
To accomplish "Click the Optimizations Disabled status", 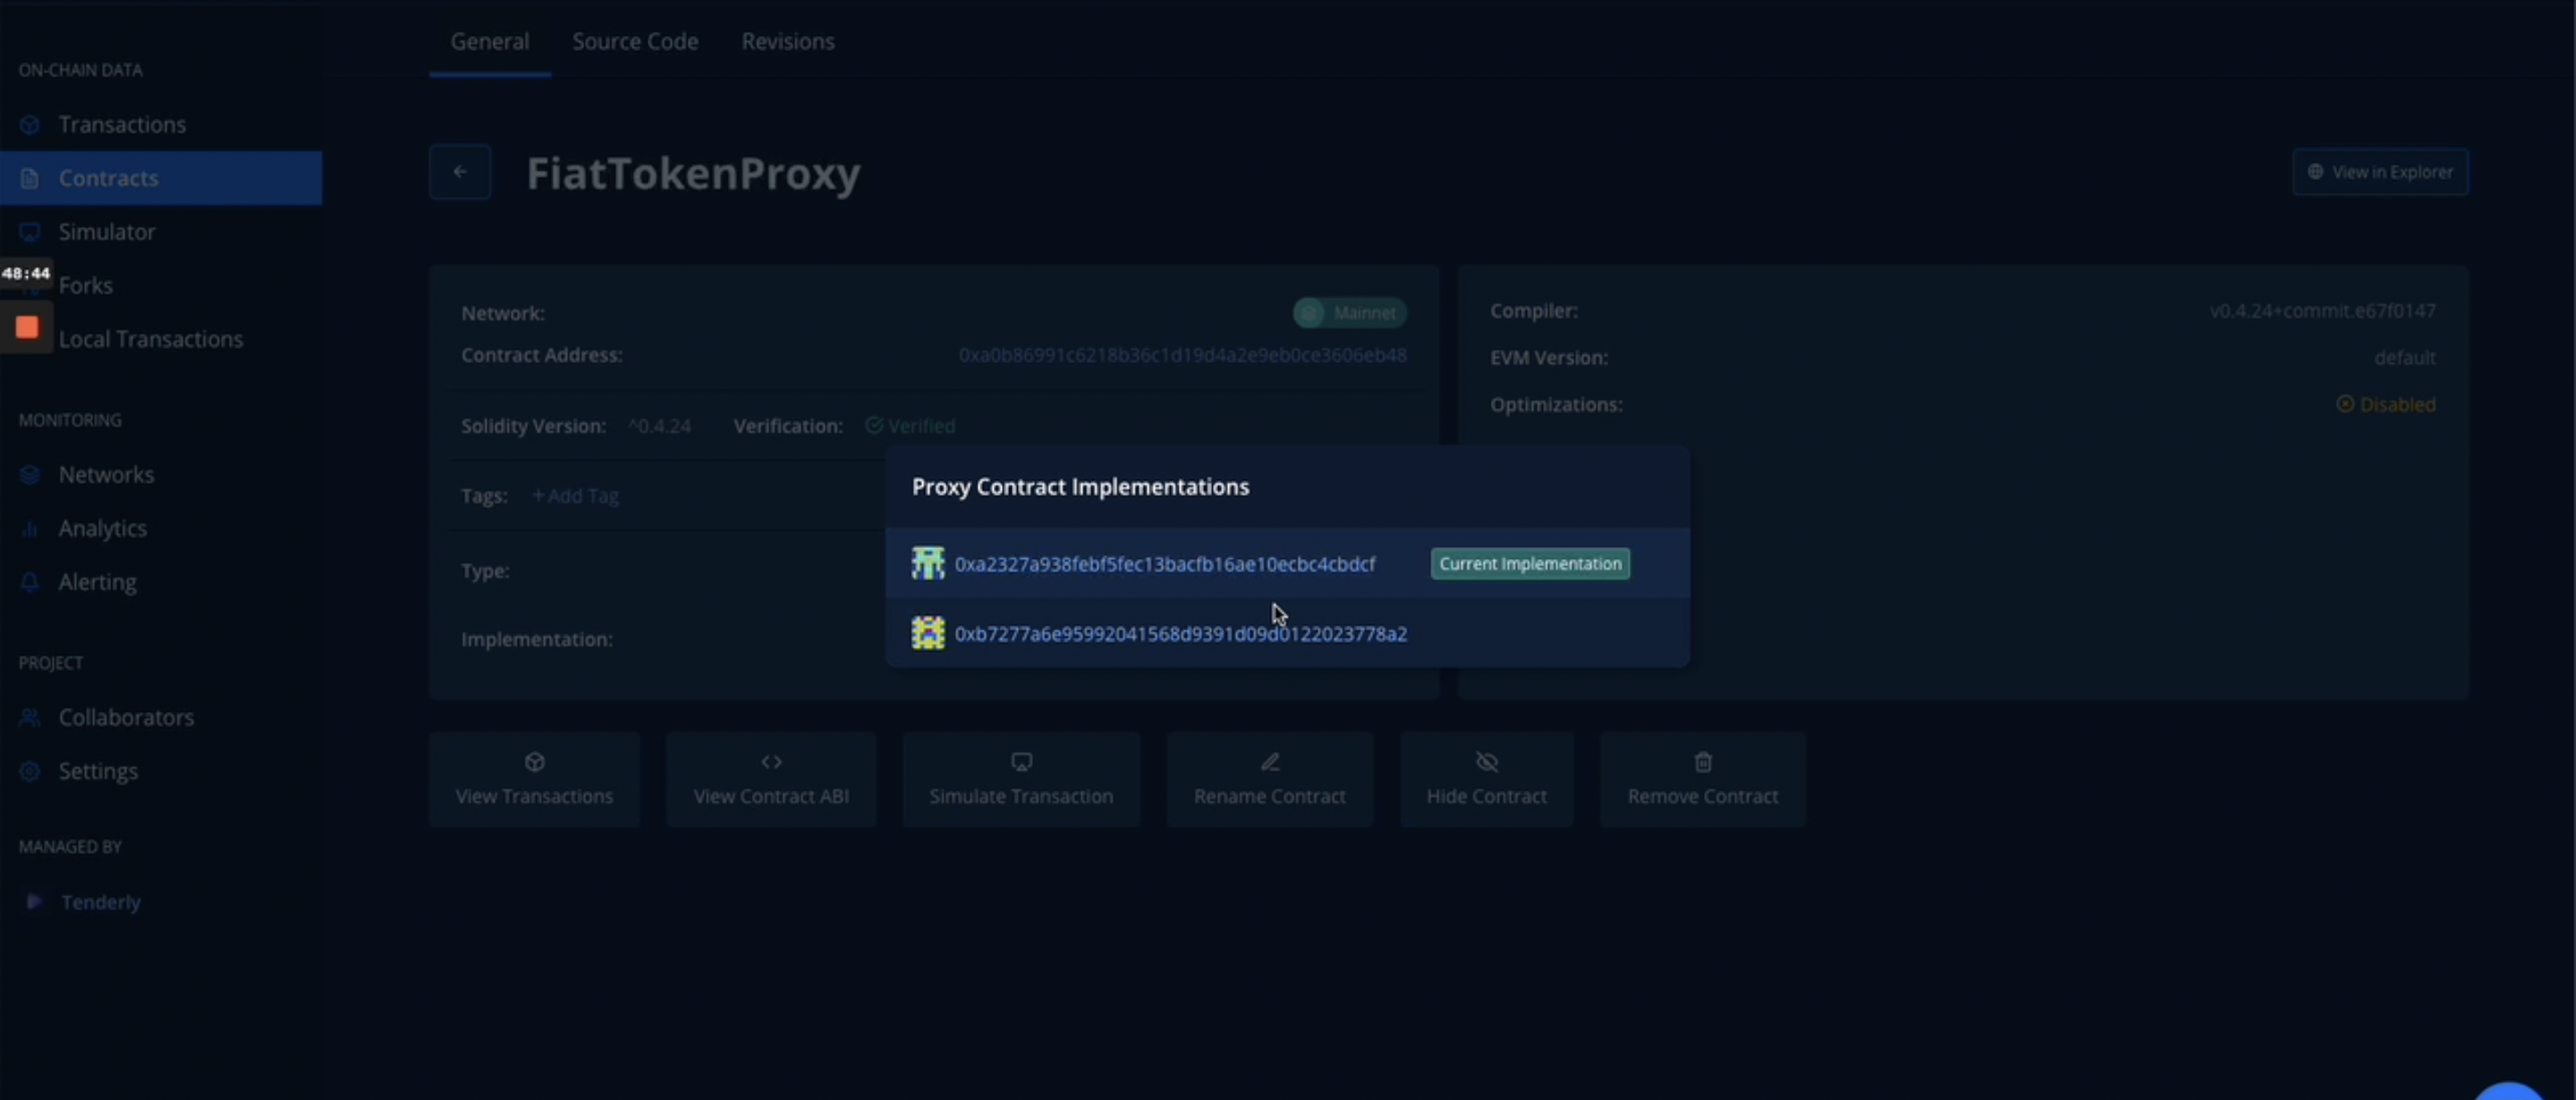I will 2386,405.
